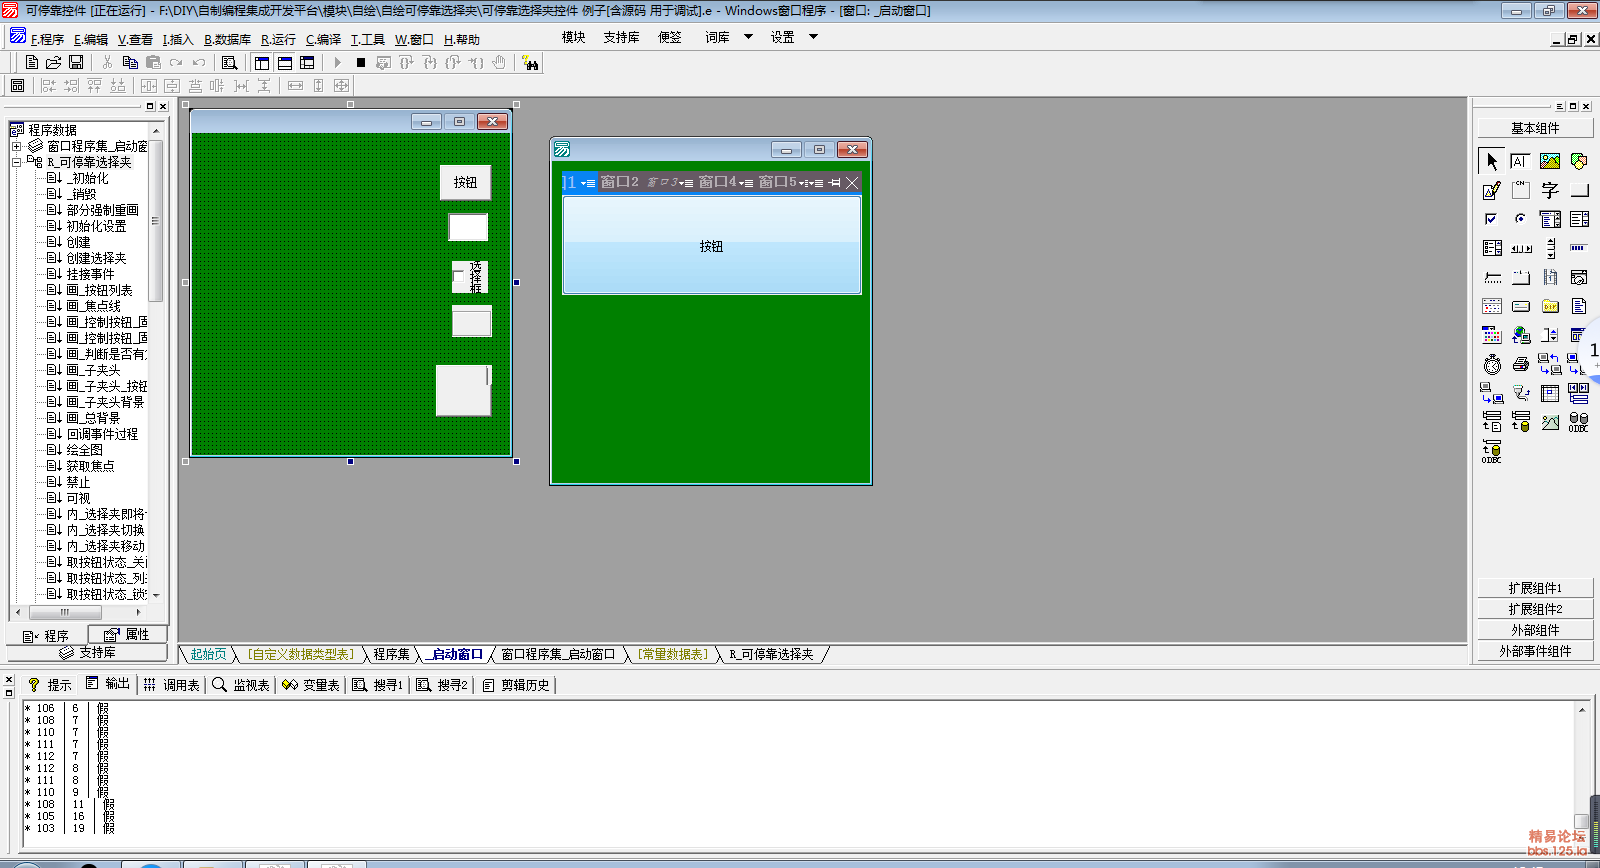Image resolution: width=1600 pixels, height=868 pixels.
Task: Open the dropdown arrow next to 词库
Action: (x=748, y=37)
